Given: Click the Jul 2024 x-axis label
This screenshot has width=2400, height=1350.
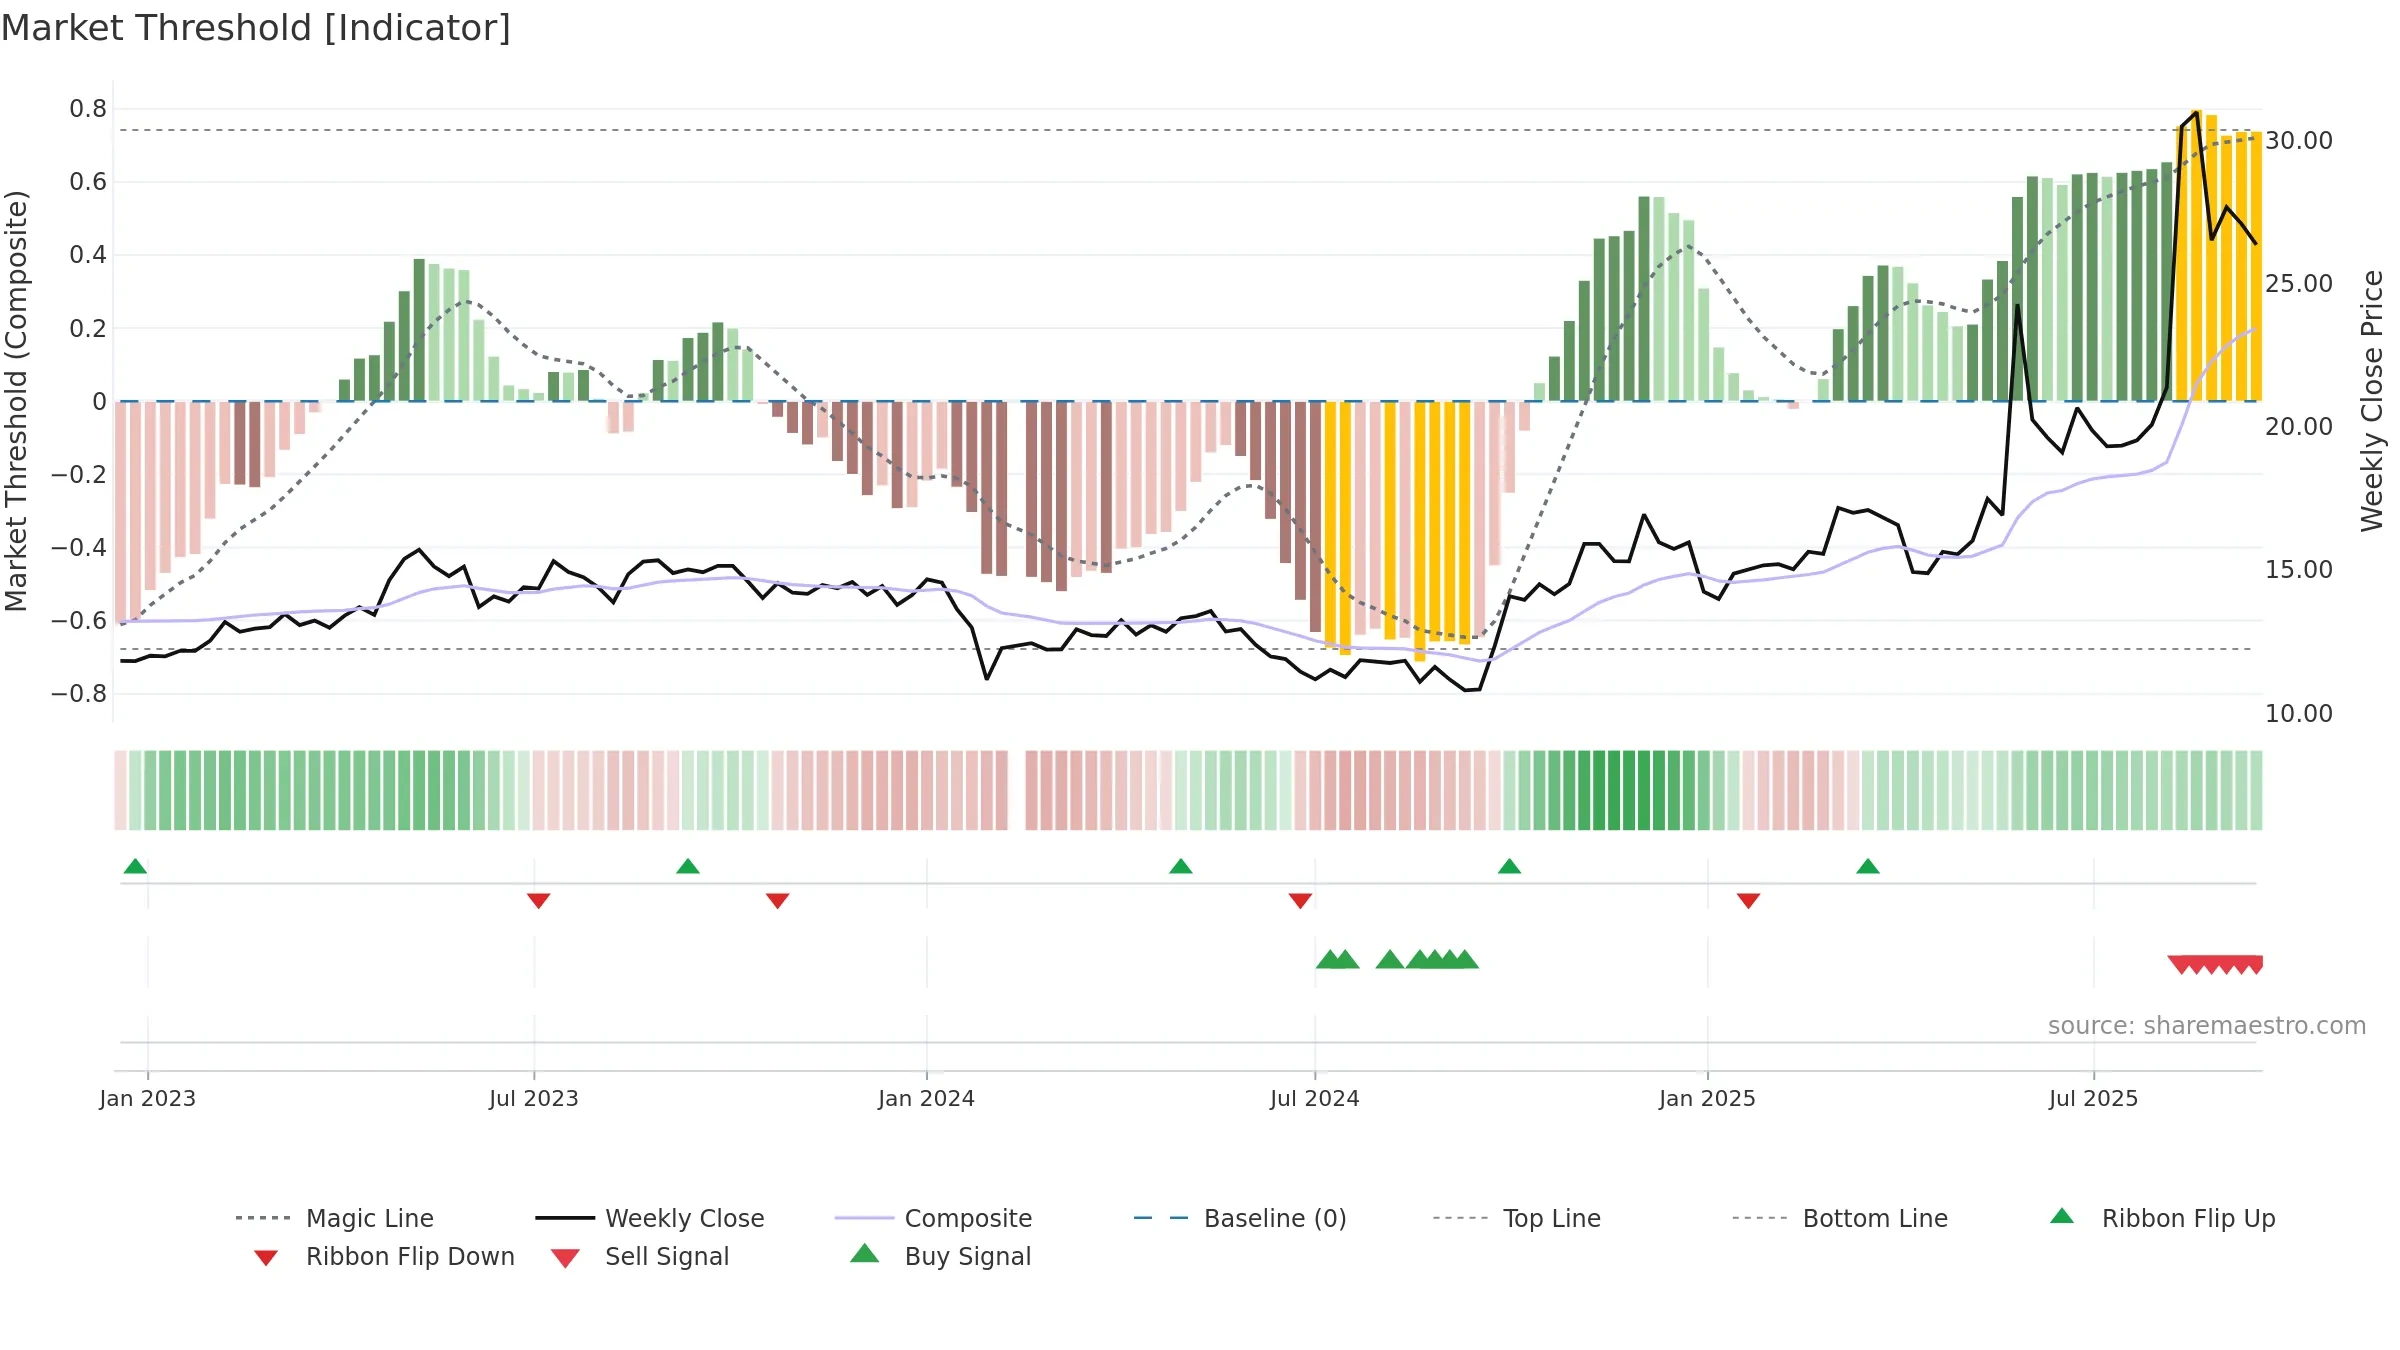Looking at the screenshot, I should [x=1314, y=1098].
